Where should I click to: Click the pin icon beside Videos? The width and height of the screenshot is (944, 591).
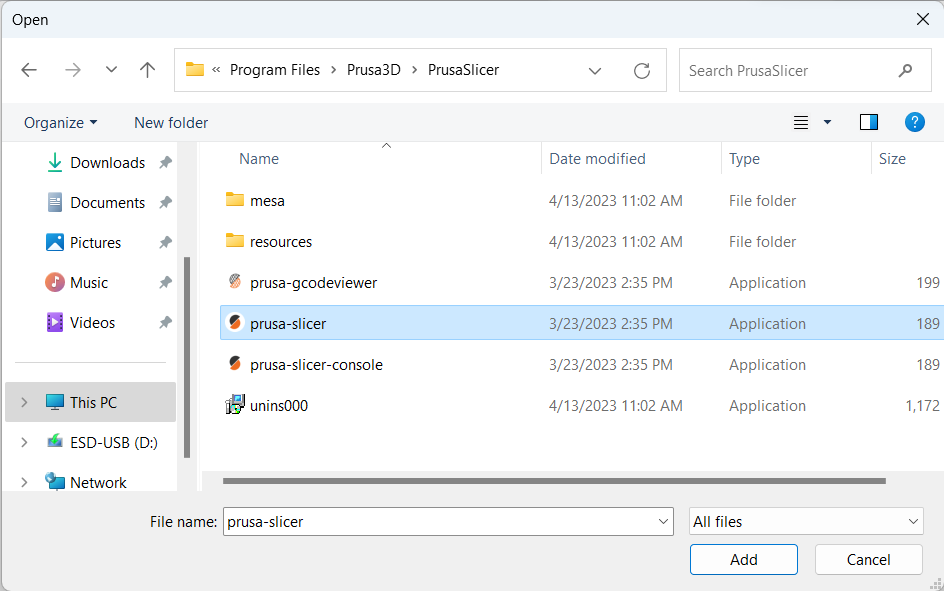166,323
